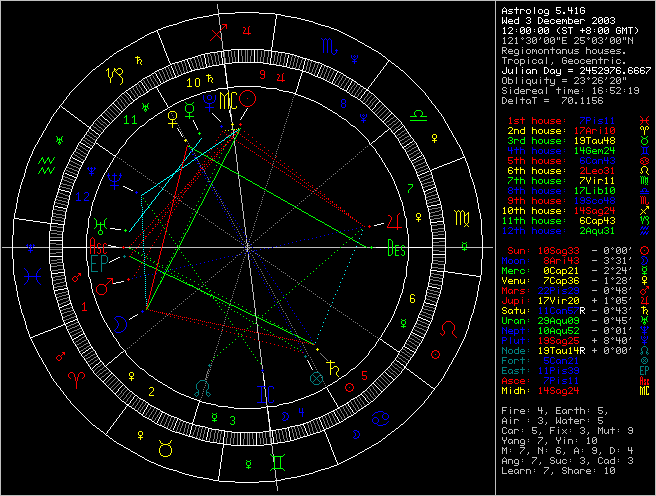Click the 'Astrolog 5.41G' title text
The image size is (656, 496).
(536, 8)
